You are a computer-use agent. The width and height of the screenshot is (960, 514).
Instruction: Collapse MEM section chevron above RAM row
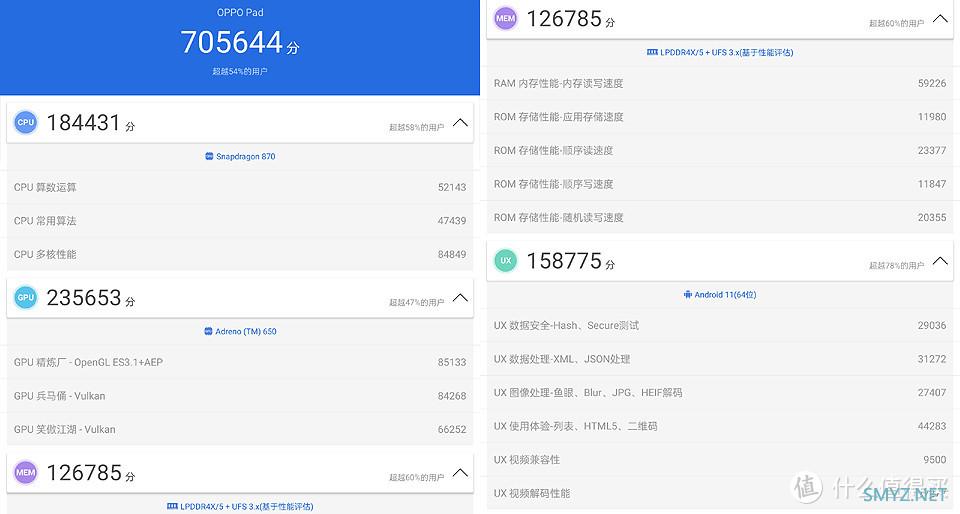(x=940, y=19)
